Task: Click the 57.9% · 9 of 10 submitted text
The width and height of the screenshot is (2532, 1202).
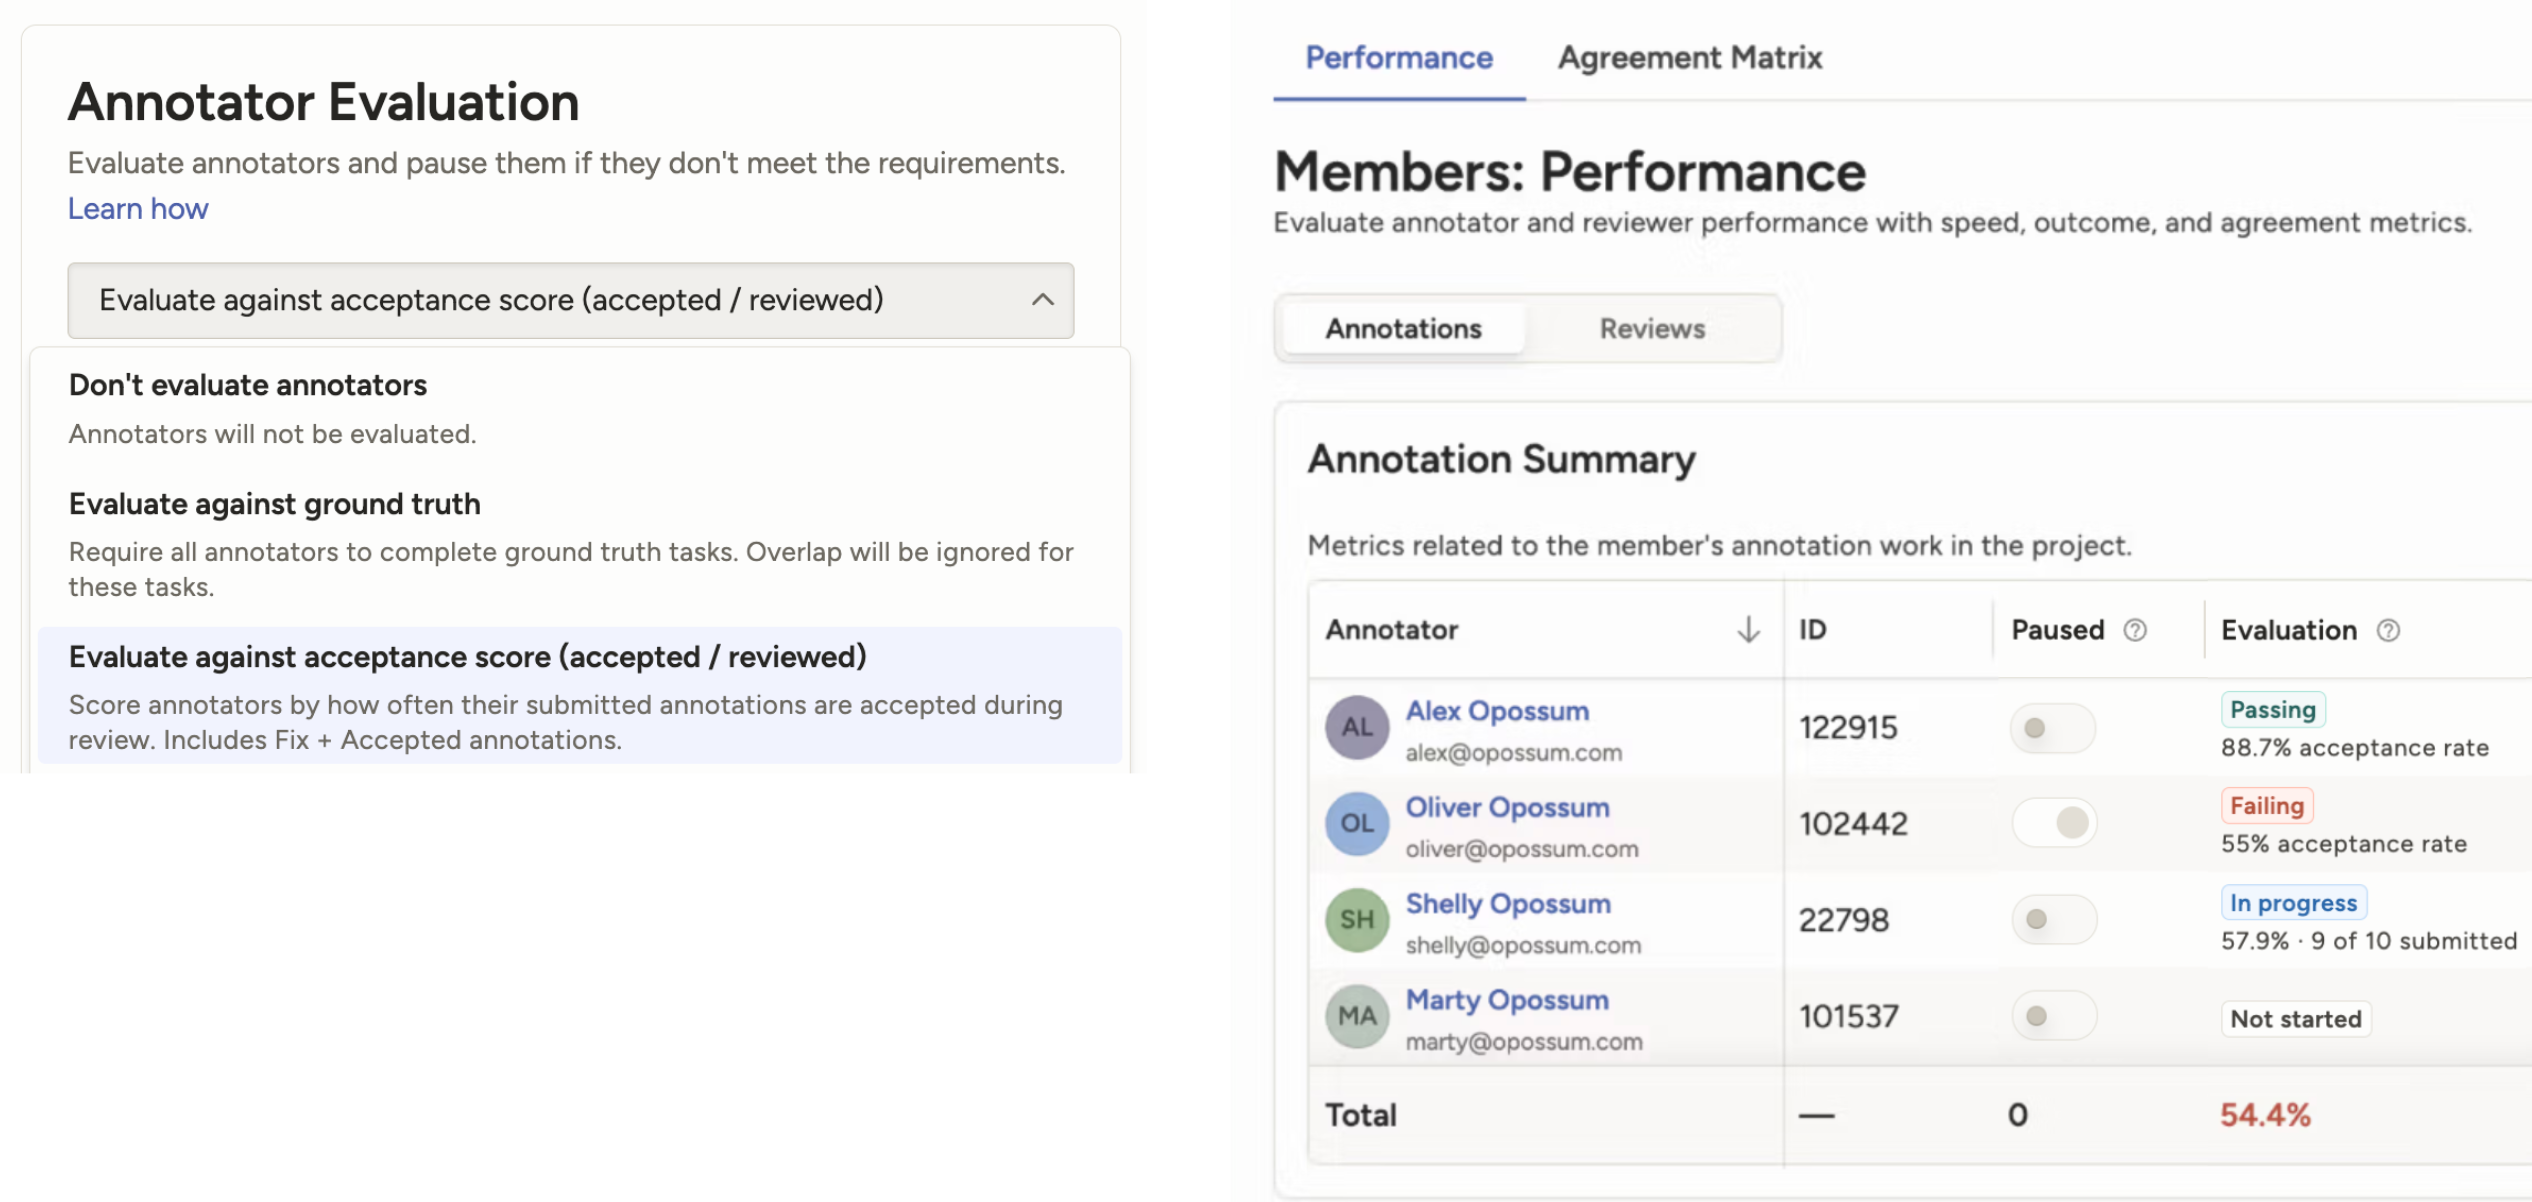Action: [2368, 941]
